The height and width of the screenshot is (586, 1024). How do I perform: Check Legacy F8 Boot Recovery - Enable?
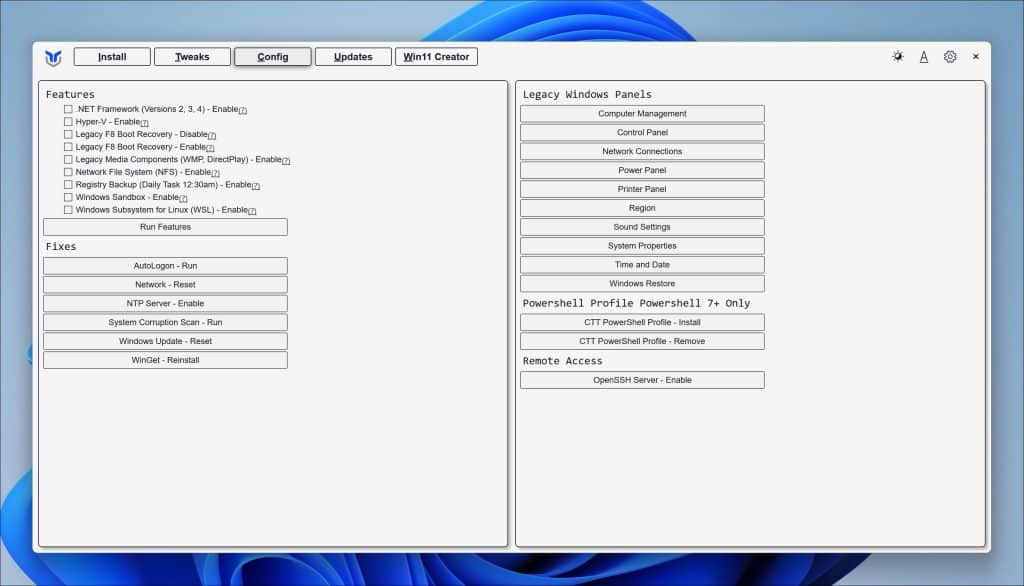68,147
